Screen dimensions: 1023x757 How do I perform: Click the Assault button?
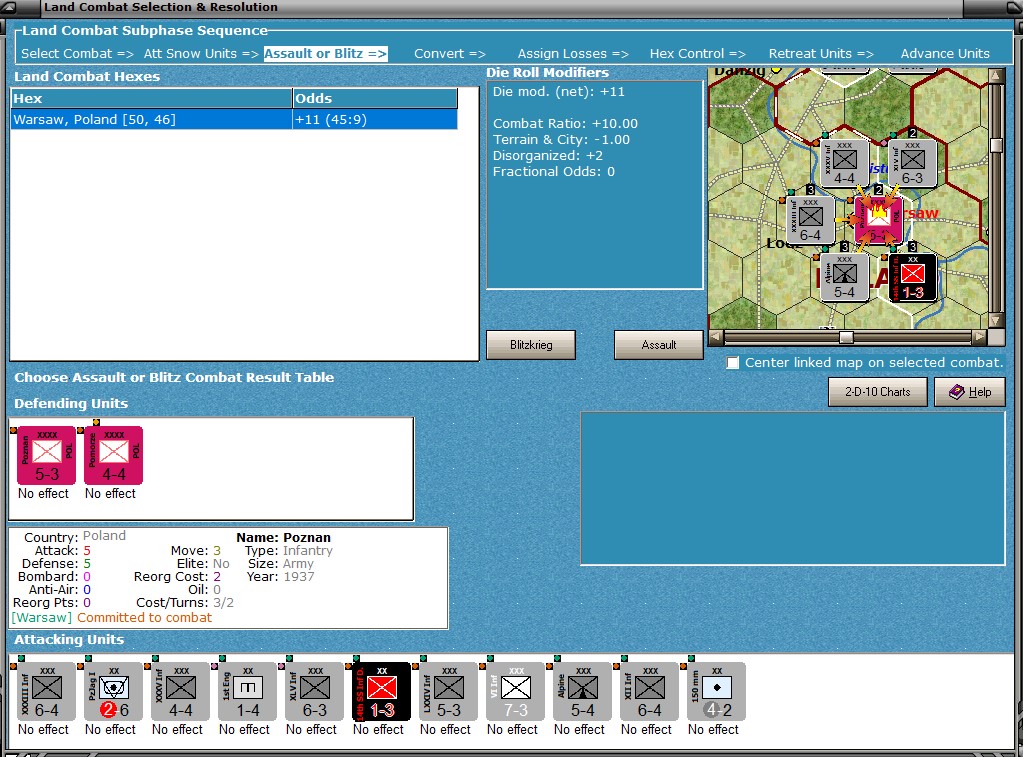pyautogui.click(x=658, y=345)
